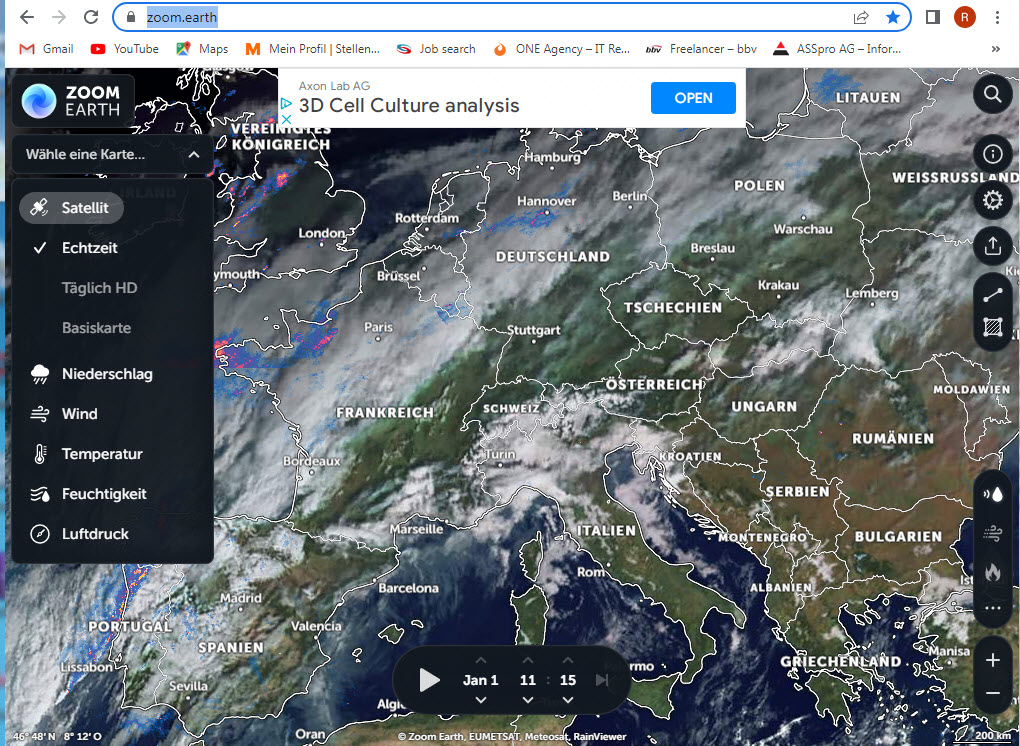Go back in browser history
Image resolution: width=1020 pixels, height=746 pixels.
click(x=27, y=17)
